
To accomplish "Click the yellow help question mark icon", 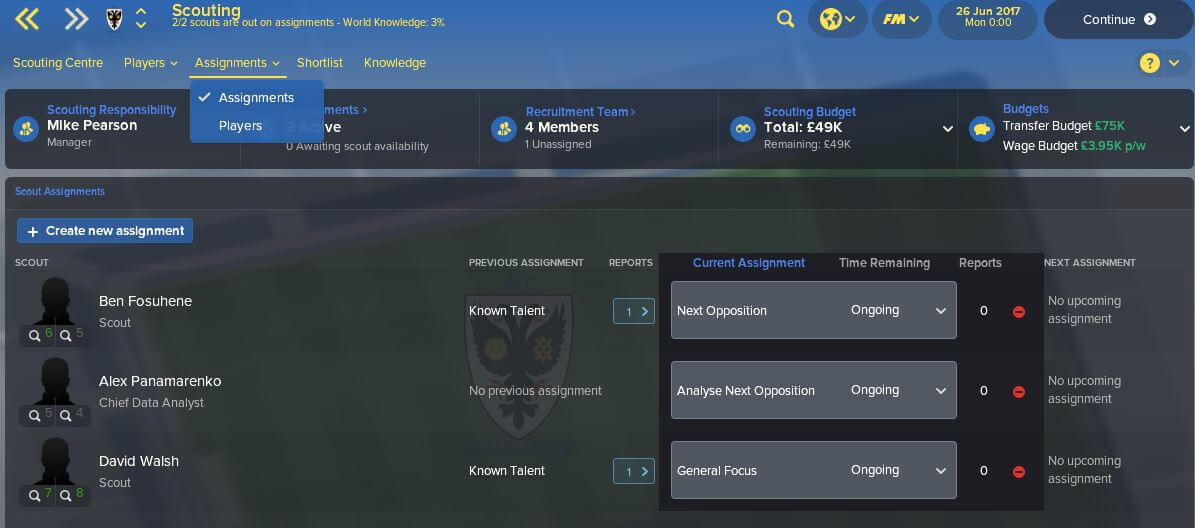I will 1149,62.
